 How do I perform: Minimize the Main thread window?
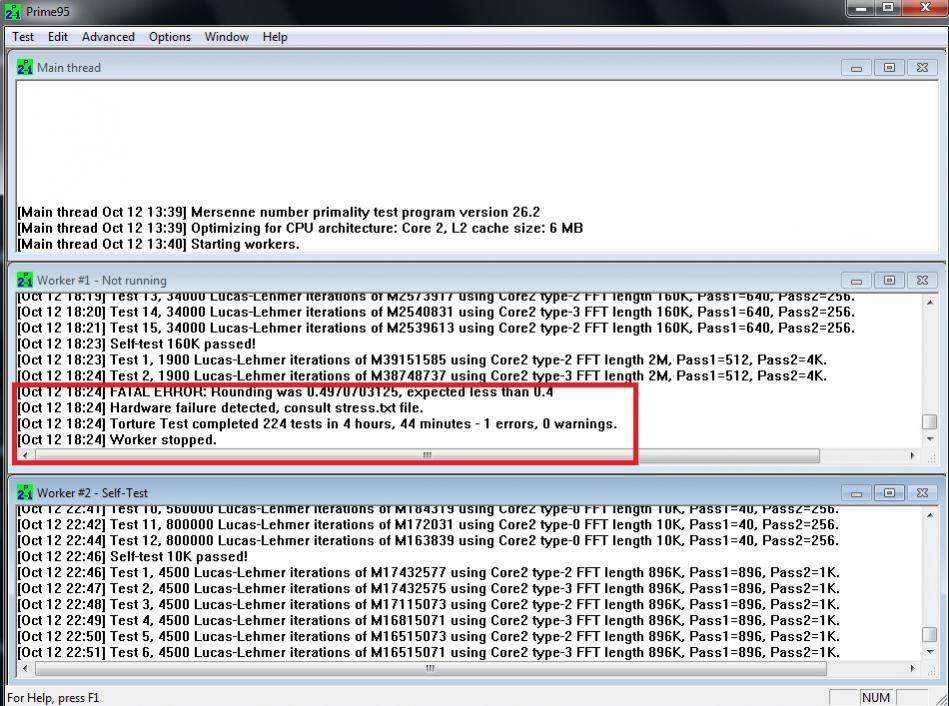click(x=856, y=68)
